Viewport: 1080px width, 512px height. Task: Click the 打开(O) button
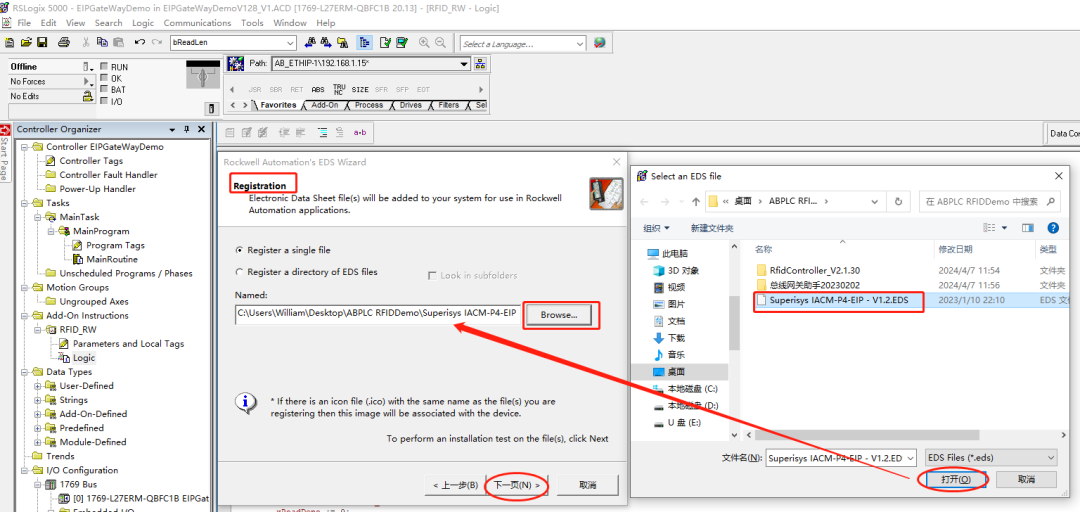[x=951, y=480]
